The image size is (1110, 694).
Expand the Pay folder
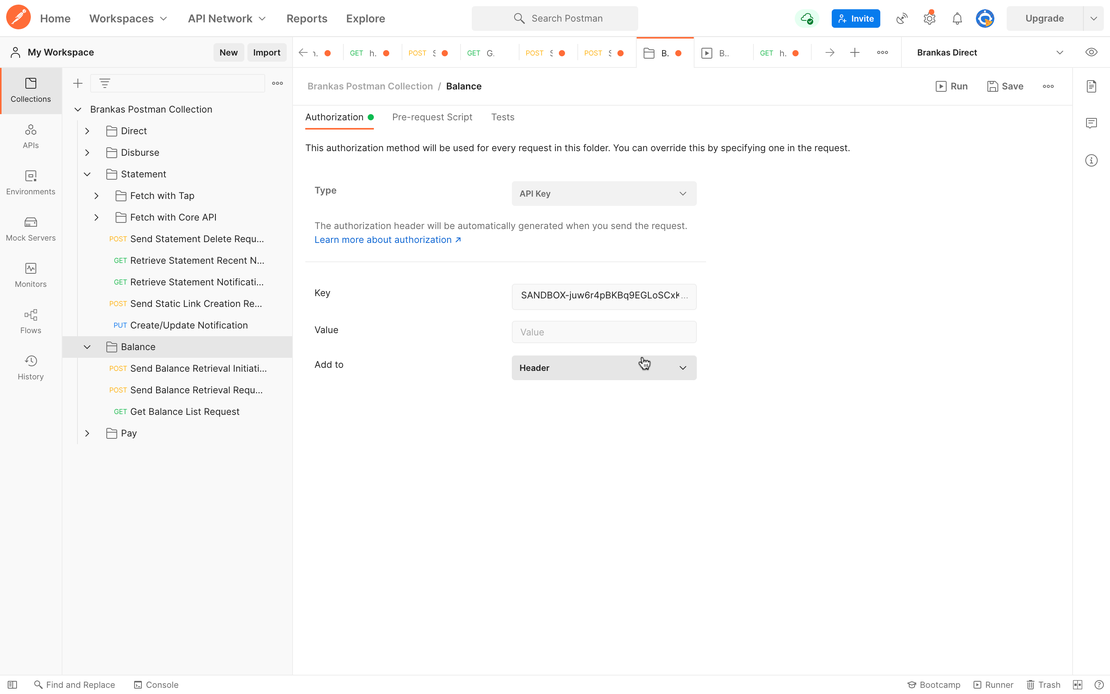coord(87,433)
